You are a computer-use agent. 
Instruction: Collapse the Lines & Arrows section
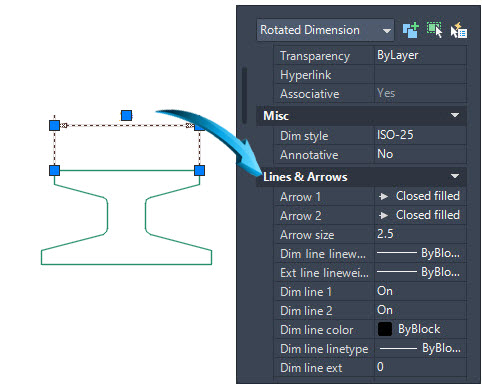(x=455, y=176)
